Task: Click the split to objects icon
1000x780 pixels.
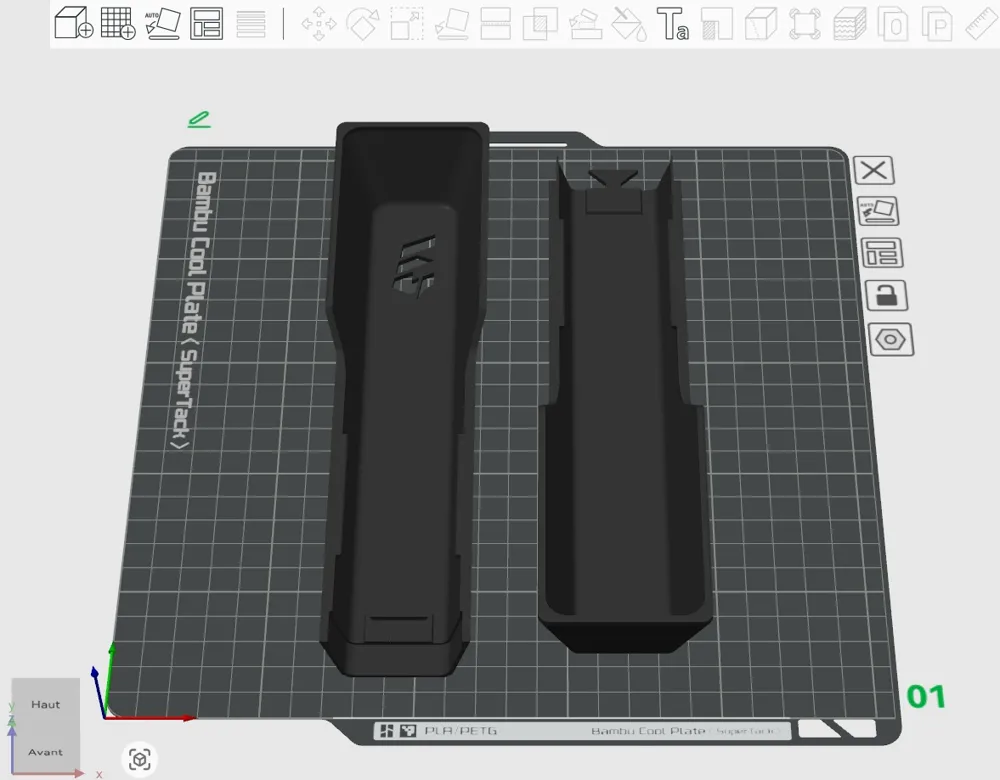Action: click(x=893, y=24)
